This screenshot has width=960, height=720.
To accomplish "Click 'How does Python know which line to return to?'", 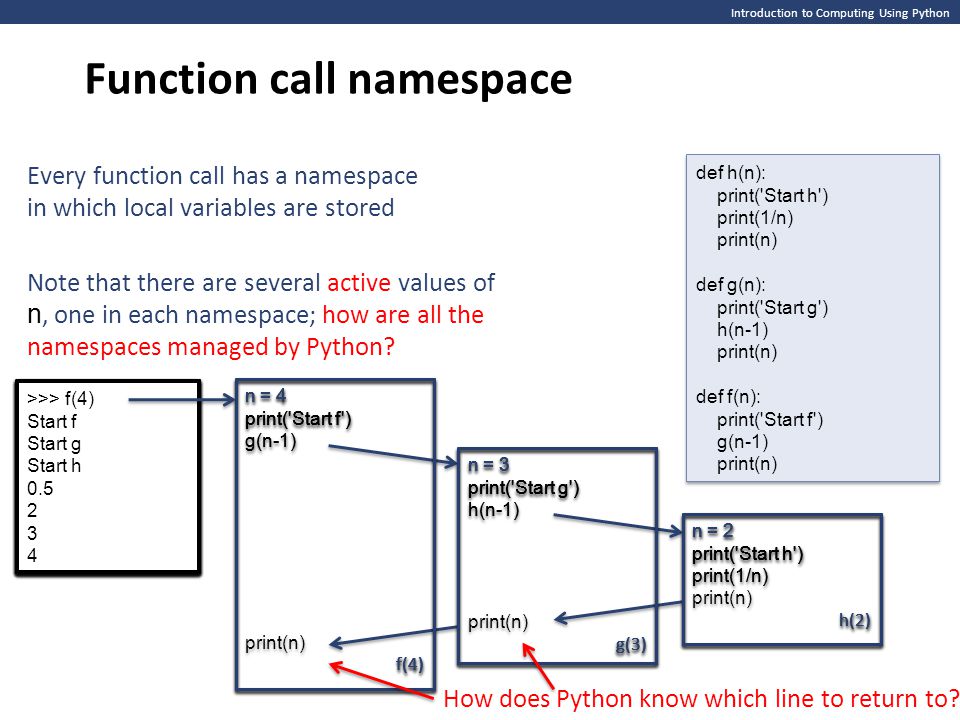I will (x=701, y=699).
